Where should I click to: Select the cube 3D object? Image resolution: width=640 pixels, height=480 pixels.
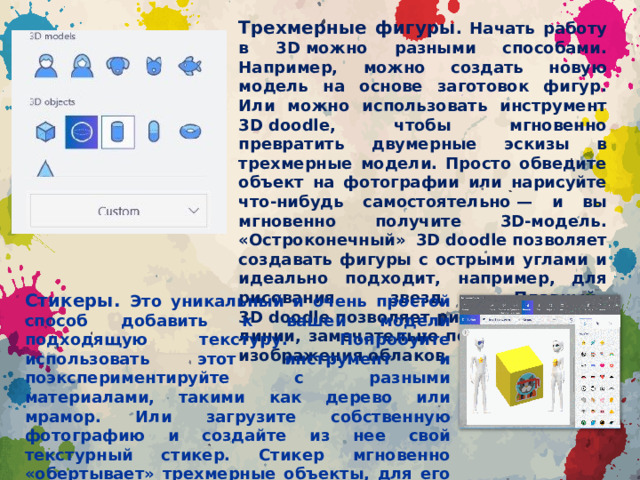(x=46, y=132)
